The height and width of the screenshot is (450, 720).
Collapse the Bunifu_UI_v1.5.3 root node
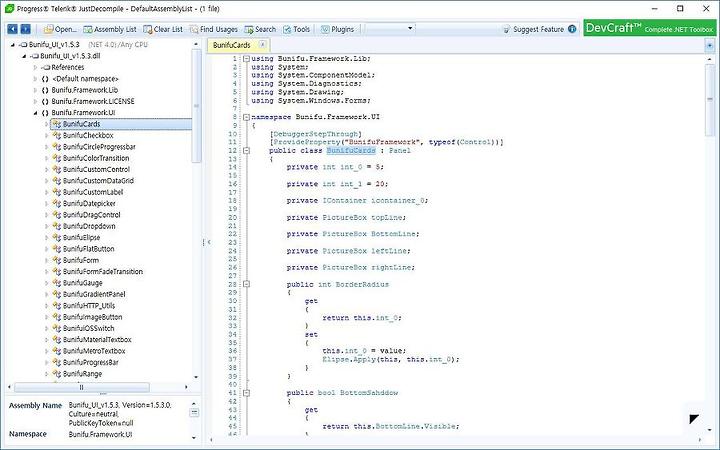[x=13, y=45]
